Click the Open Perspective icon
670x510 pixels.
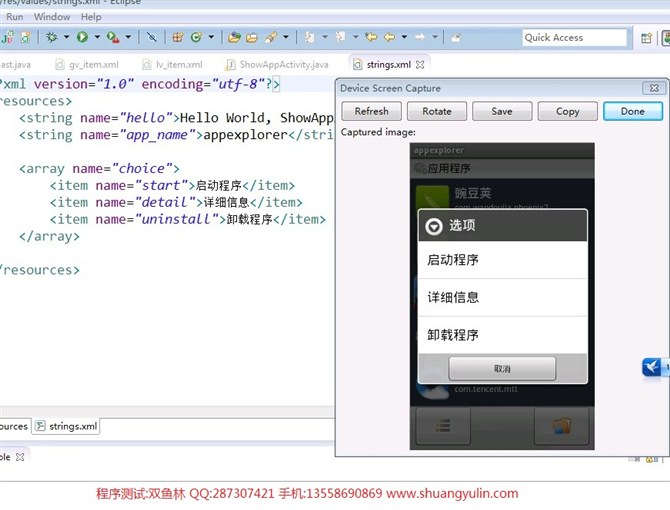[x=646, y=38]
